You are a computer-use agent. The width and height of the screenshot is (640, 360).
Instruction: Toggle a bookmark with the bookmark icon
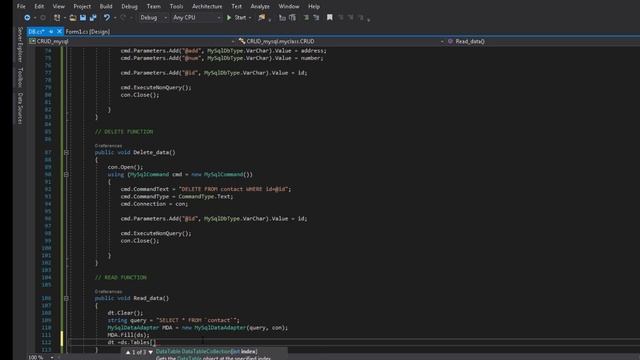(329, 18)
